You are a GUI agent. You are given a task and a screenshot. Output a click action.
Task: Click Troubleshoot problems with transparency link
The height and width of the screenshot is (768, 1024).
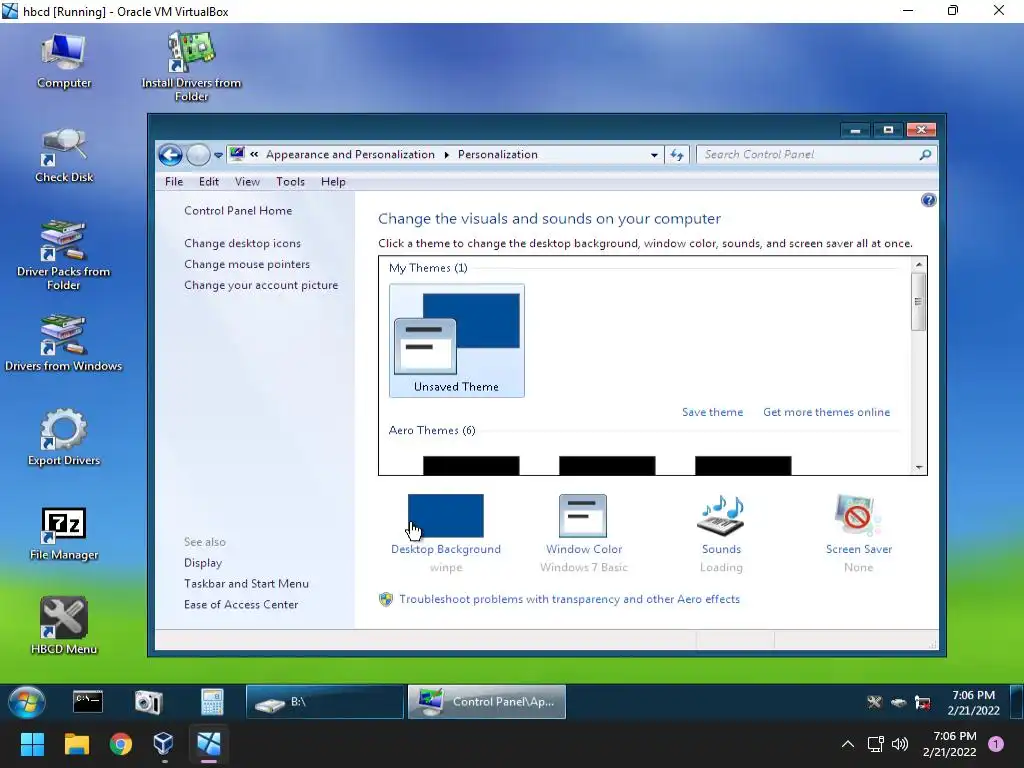pos(569,599)
